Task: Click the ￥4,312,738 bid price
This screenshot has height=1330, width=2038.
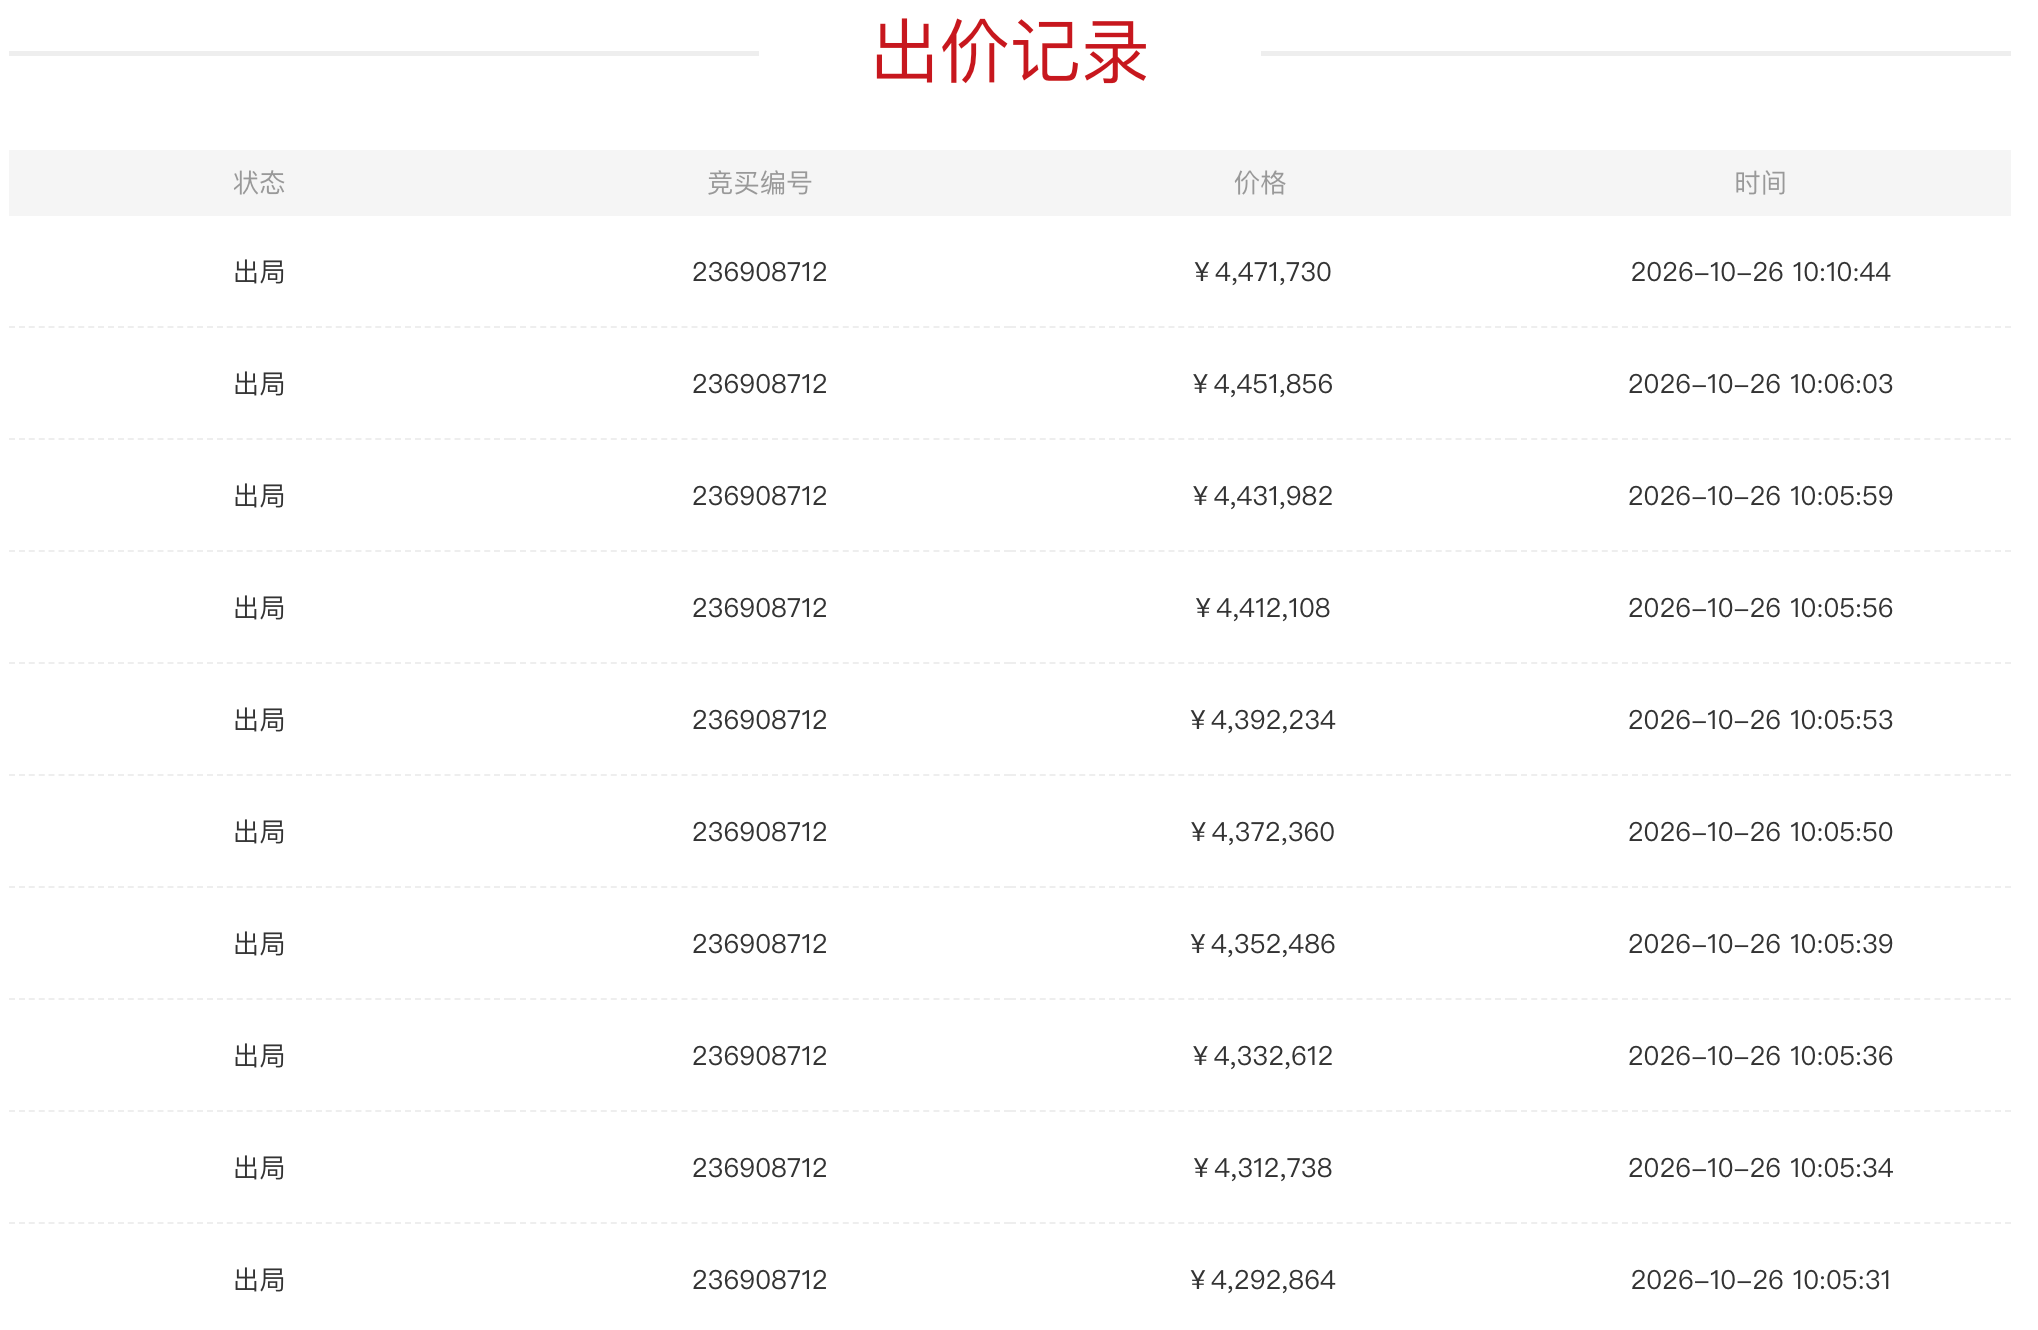Action: (1261, 1168)
